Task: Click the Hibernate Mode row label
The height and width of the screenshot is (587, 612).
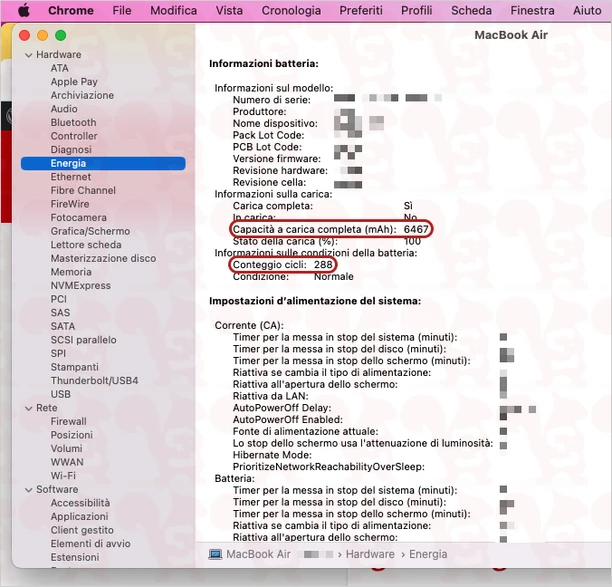Action: 272,455
